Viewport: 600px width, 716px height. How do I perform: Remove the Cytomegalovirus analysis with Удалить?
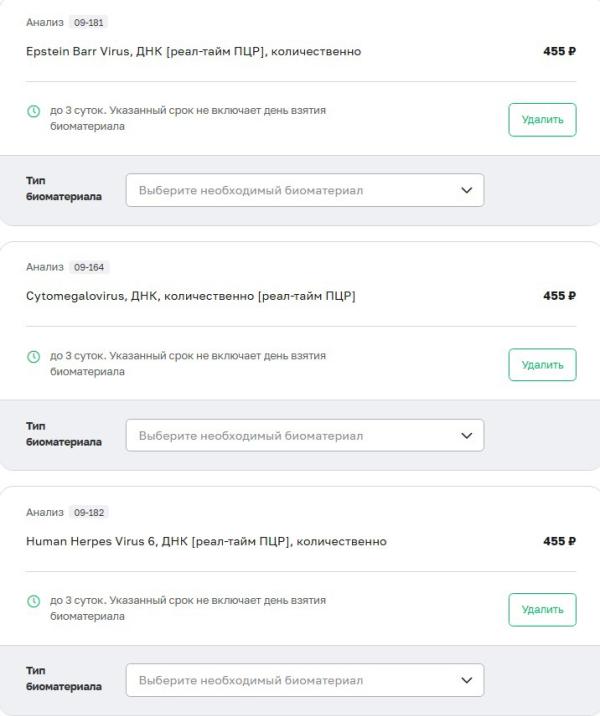tap(542, 365)
